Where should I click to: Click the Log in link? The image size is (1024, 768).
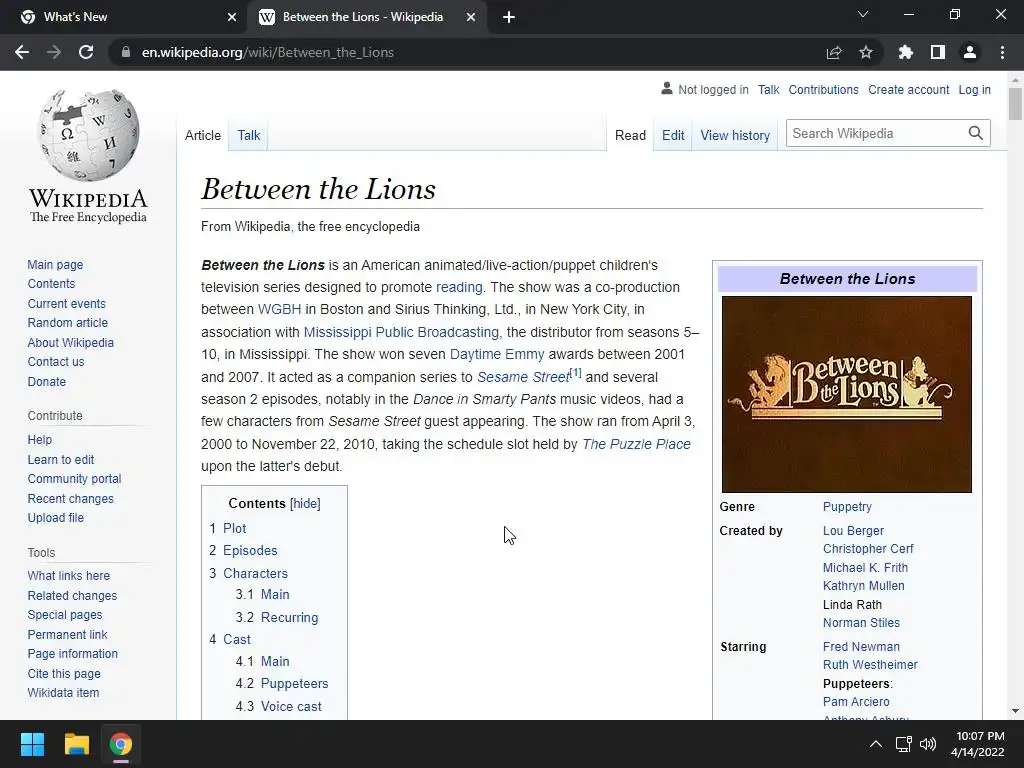974,89
